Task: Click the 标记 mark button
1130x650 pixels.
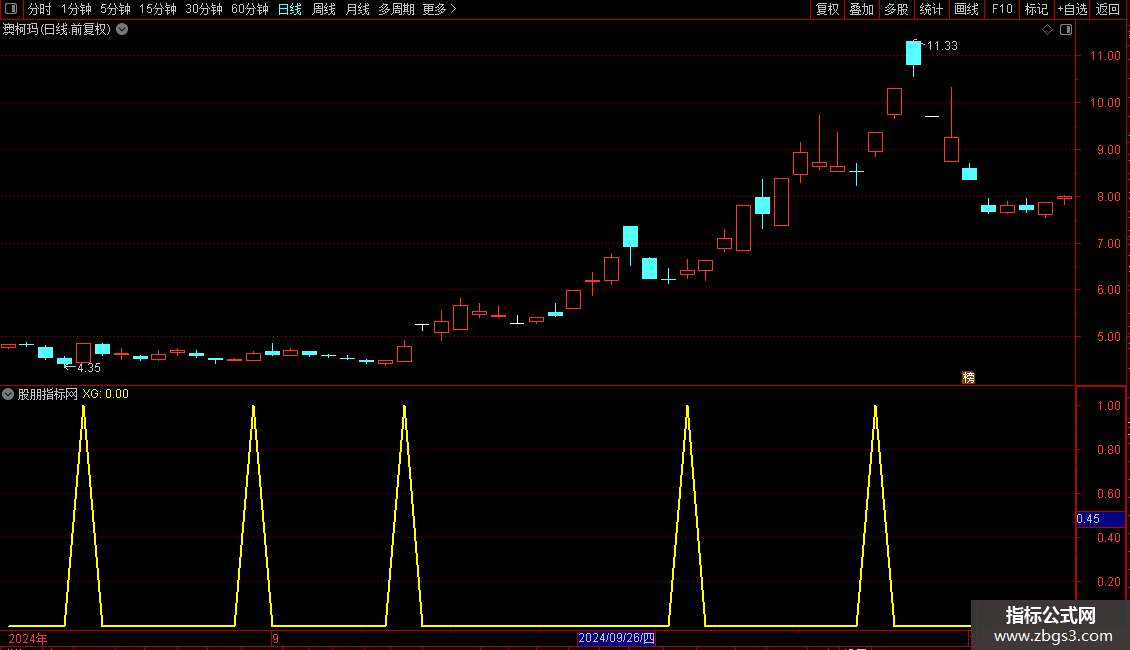Action: pos(1036,9)
